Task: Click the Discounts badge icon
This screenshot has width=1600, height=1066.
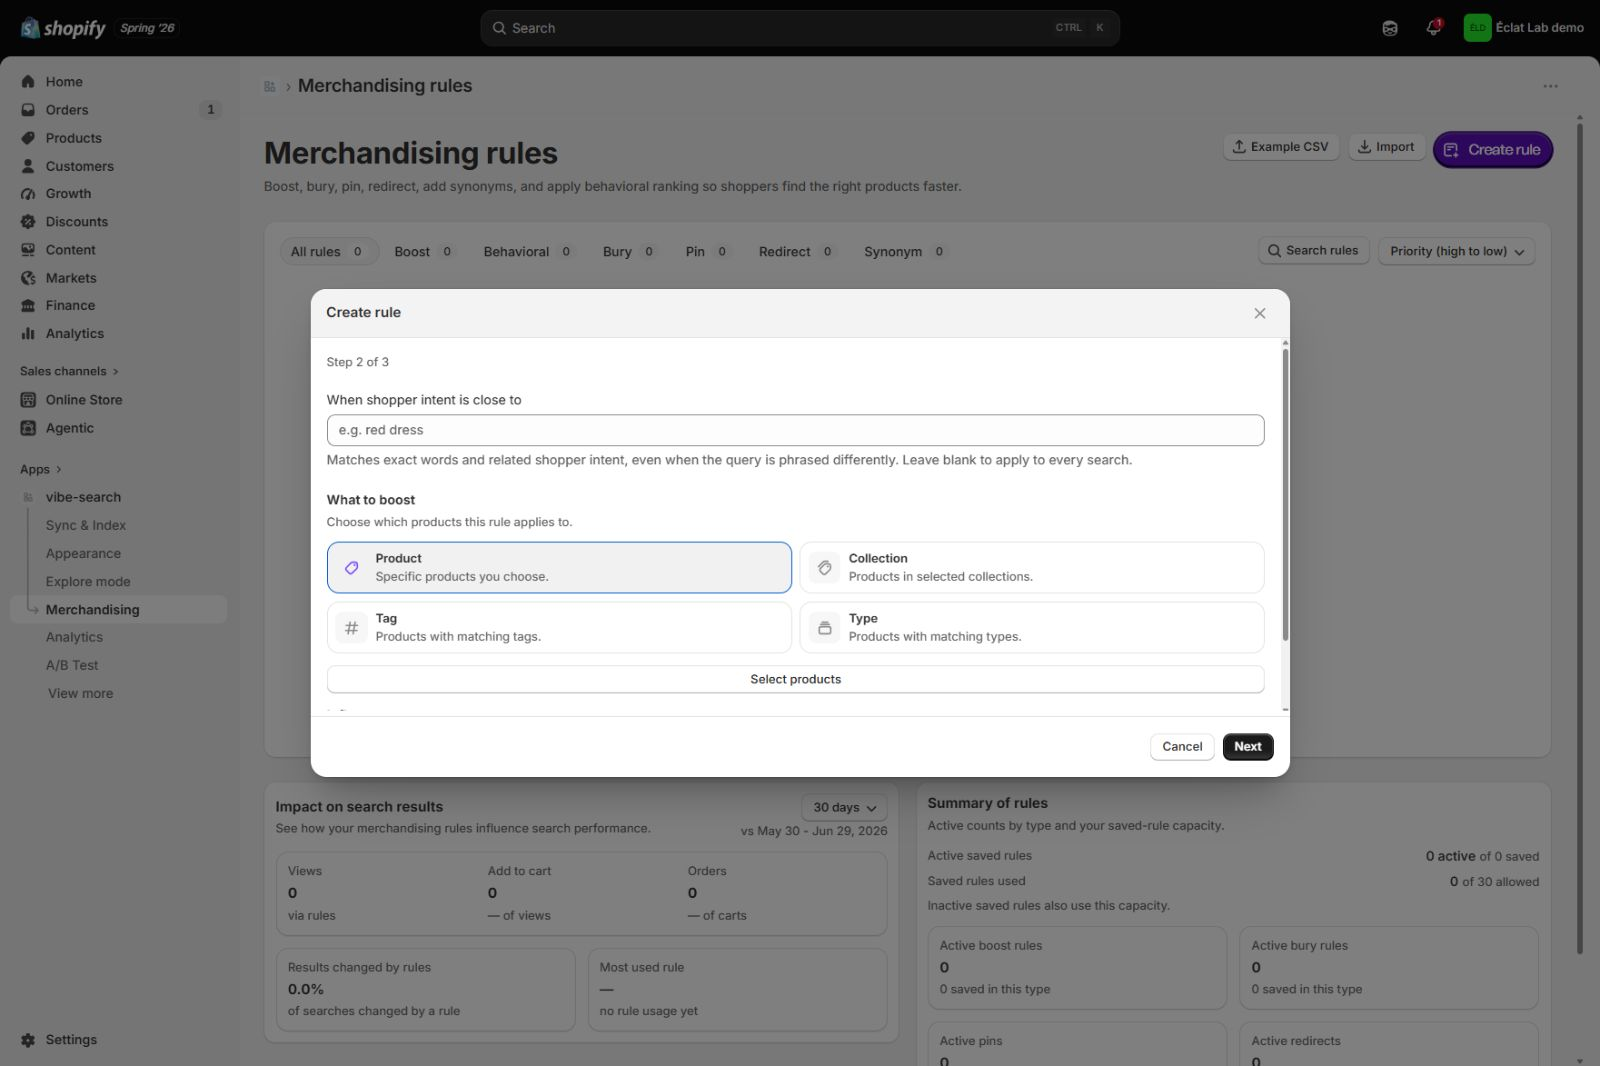Action: [x=28, y=222]
